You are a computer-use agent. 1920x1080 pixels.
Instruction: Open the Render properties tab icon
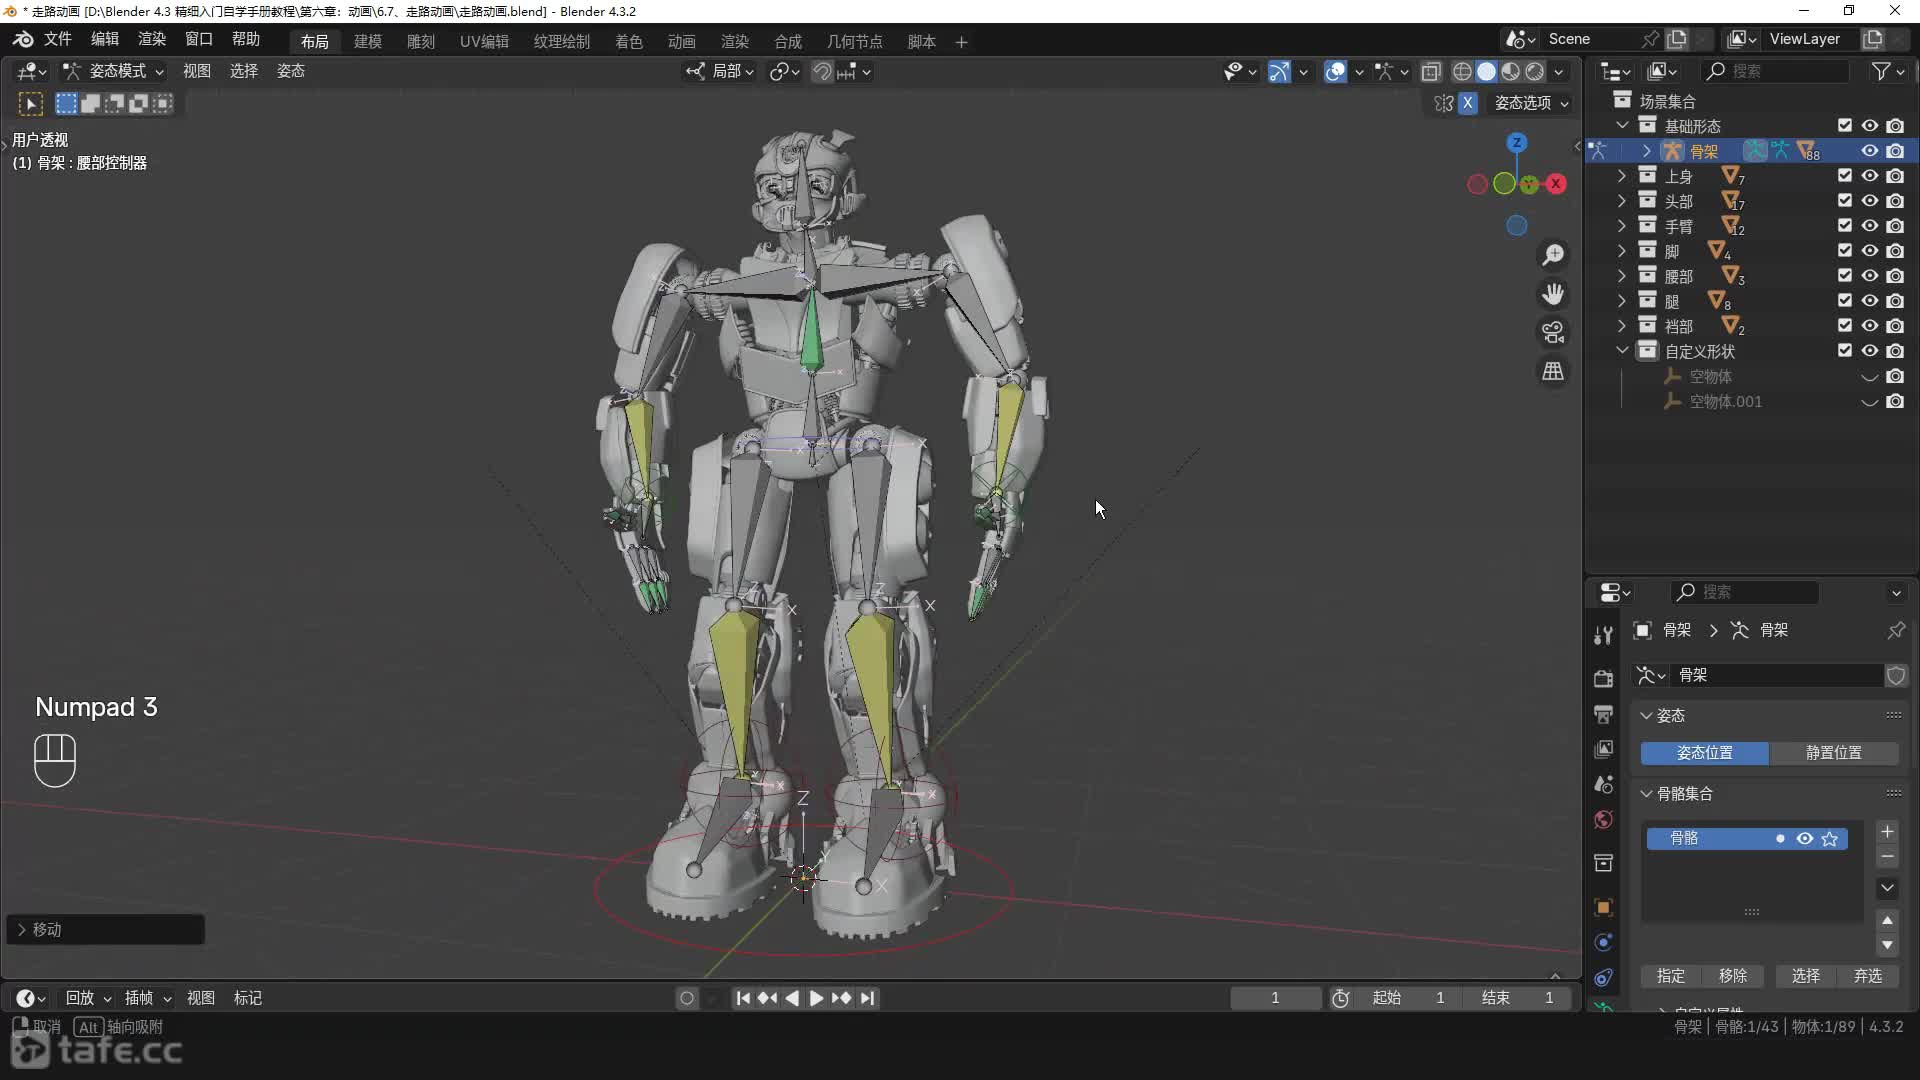[1603, 678]
